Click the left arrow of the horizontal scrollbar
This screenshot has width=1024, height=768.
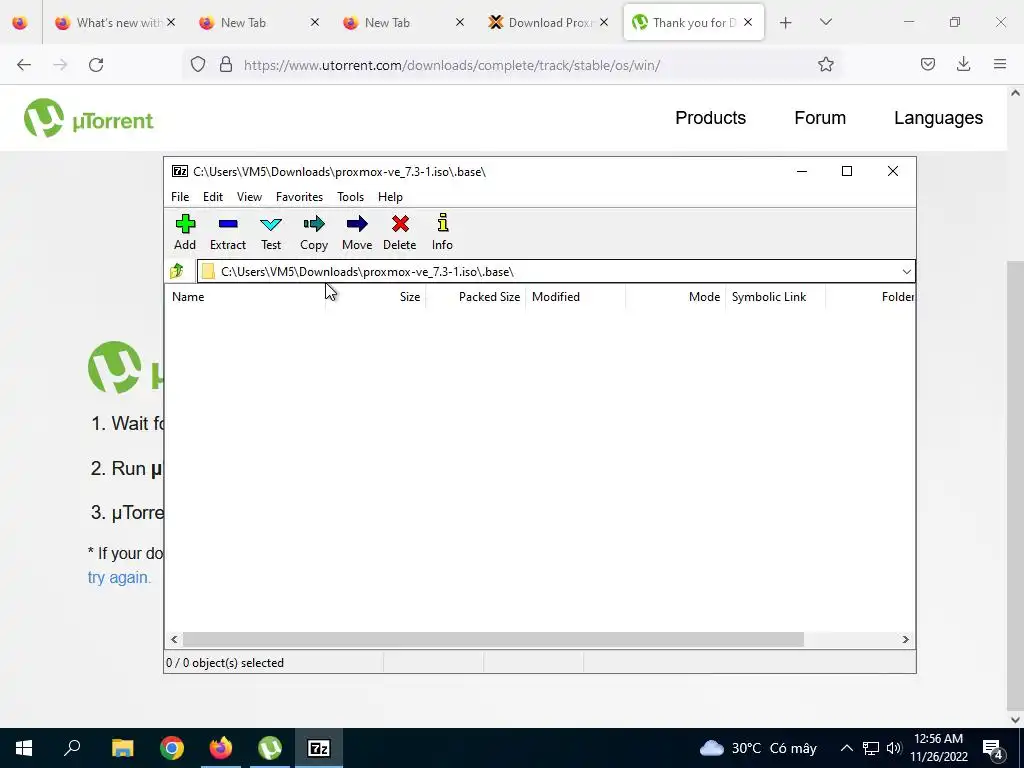174,639
